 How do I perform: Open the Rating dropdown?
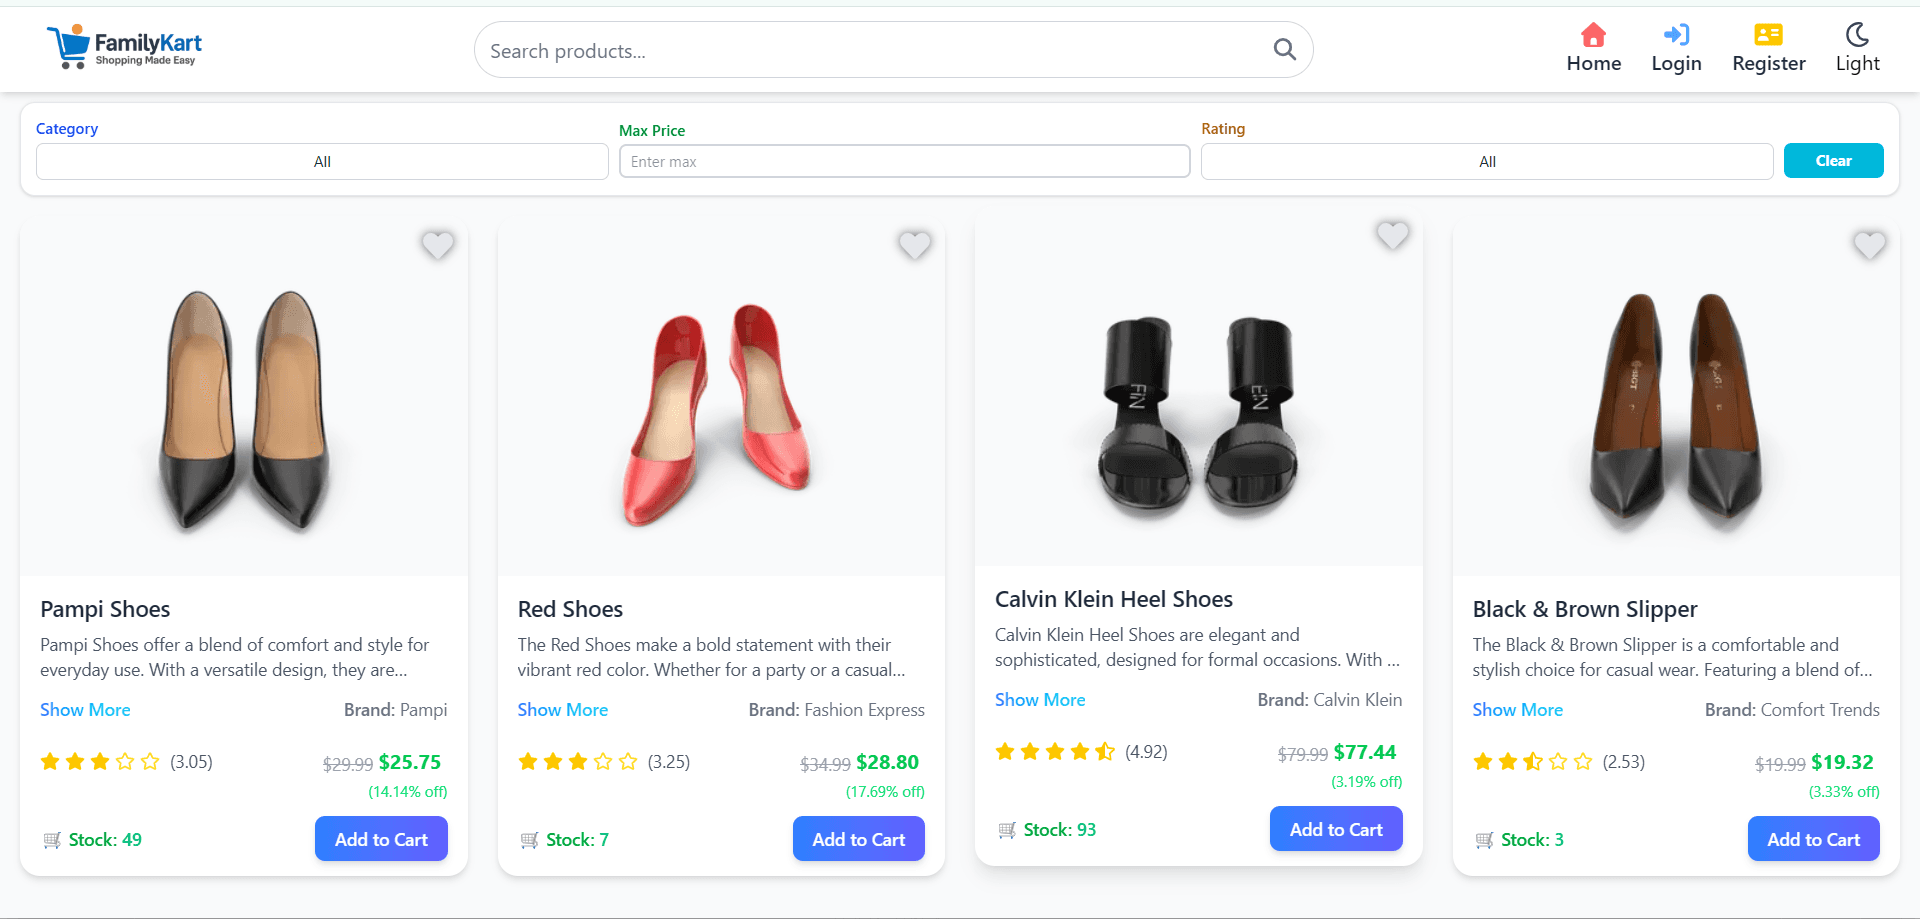1487,161
